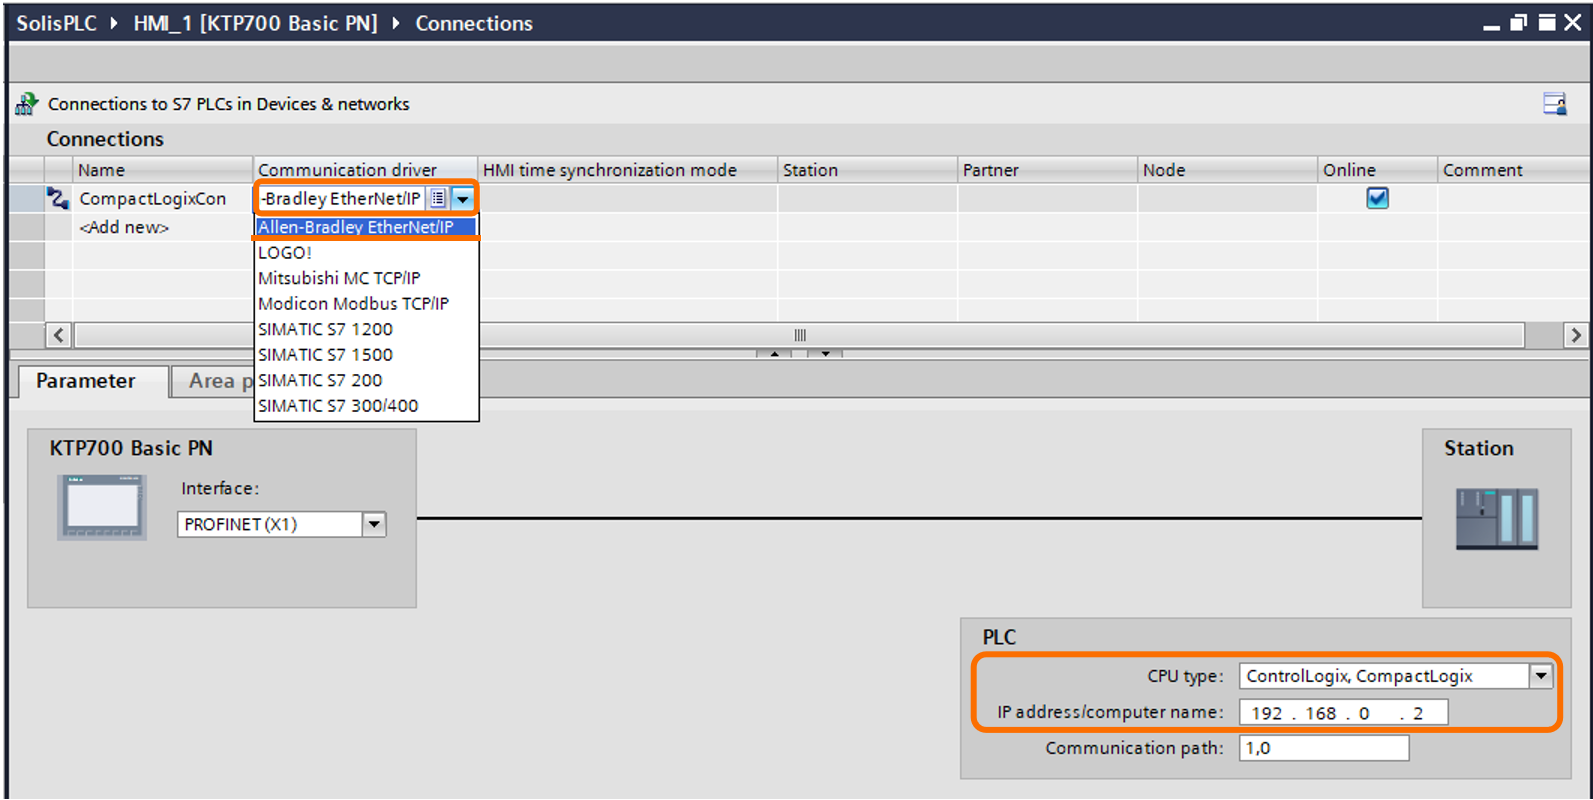Viewport: 1593px width, 800px height.
Task: Click the horizontal scrollbar thumb in Connections table
Action: 800,335
